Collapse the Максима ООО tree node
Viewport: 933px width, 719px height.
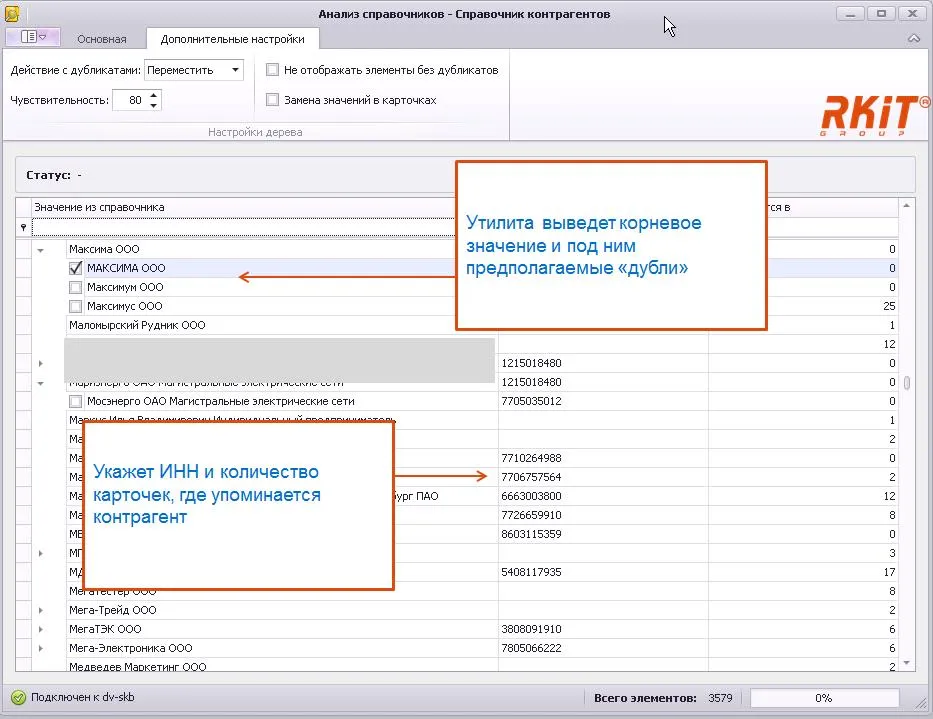(x=41, y=249)
